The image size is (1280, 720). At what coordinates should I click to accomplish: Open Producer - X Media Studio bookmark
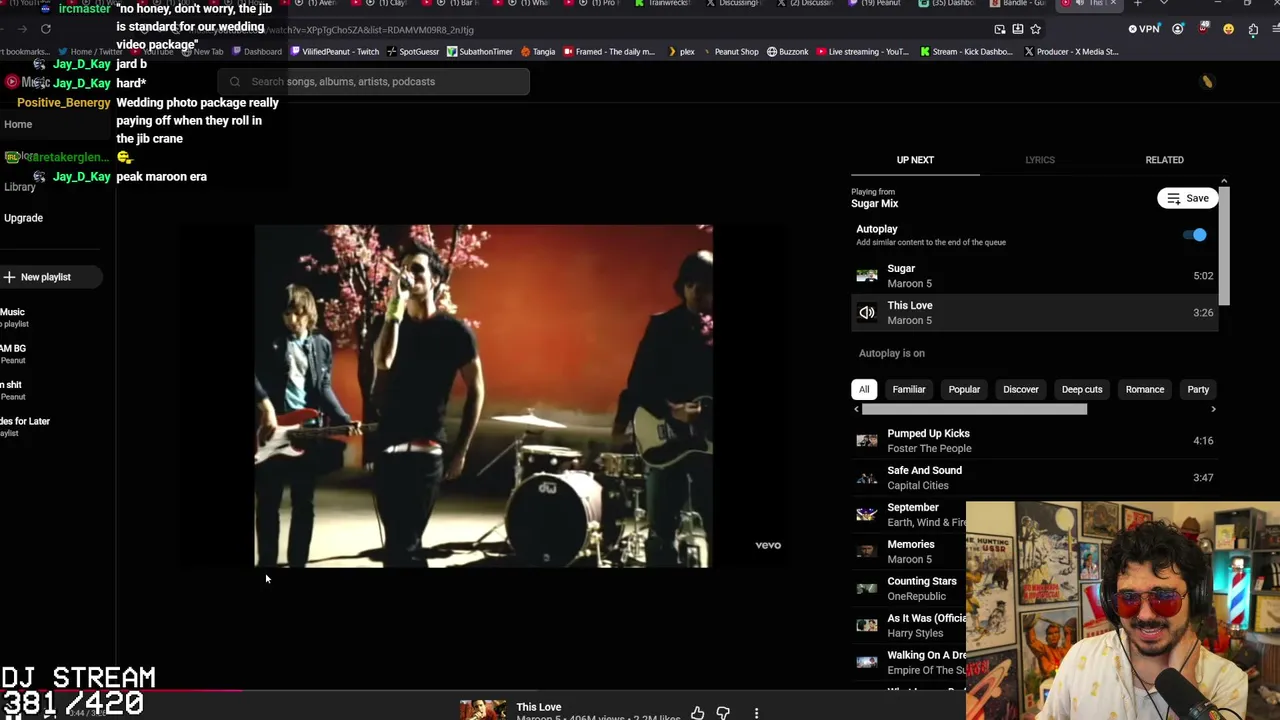coord(1071,52)
